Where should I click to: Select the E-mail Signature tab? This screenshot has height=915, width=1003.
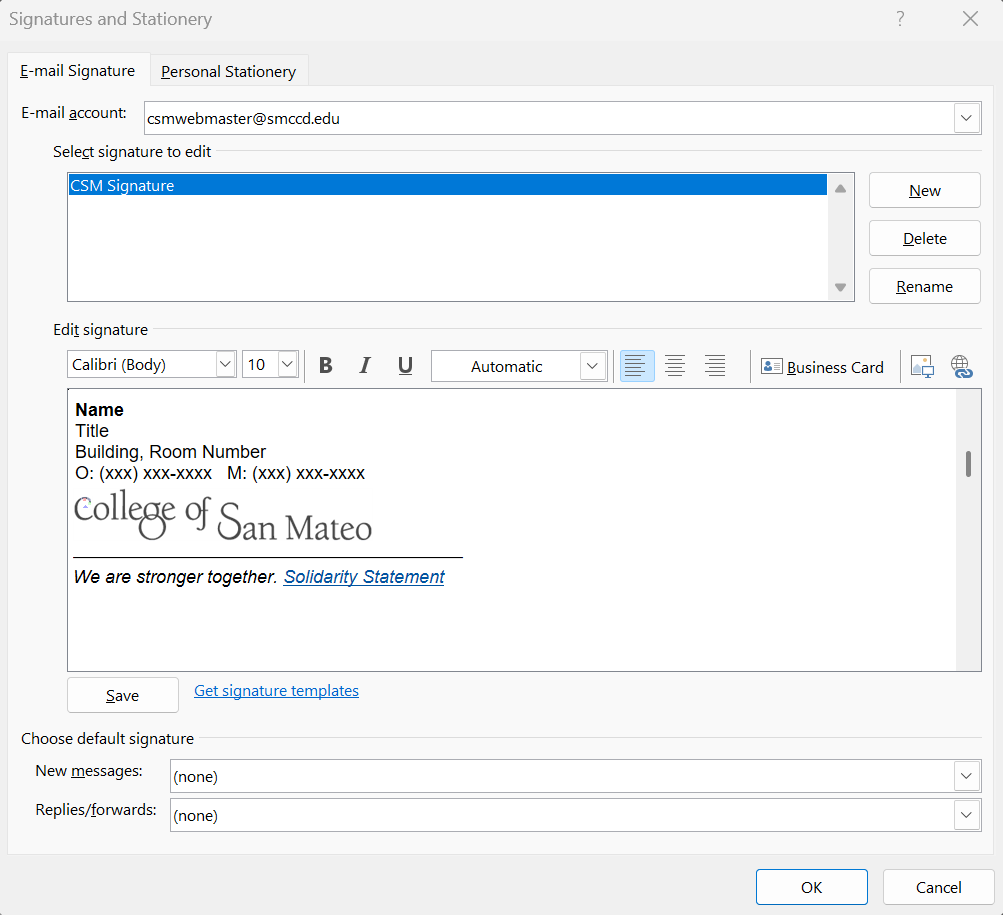[x=78, y=71]
